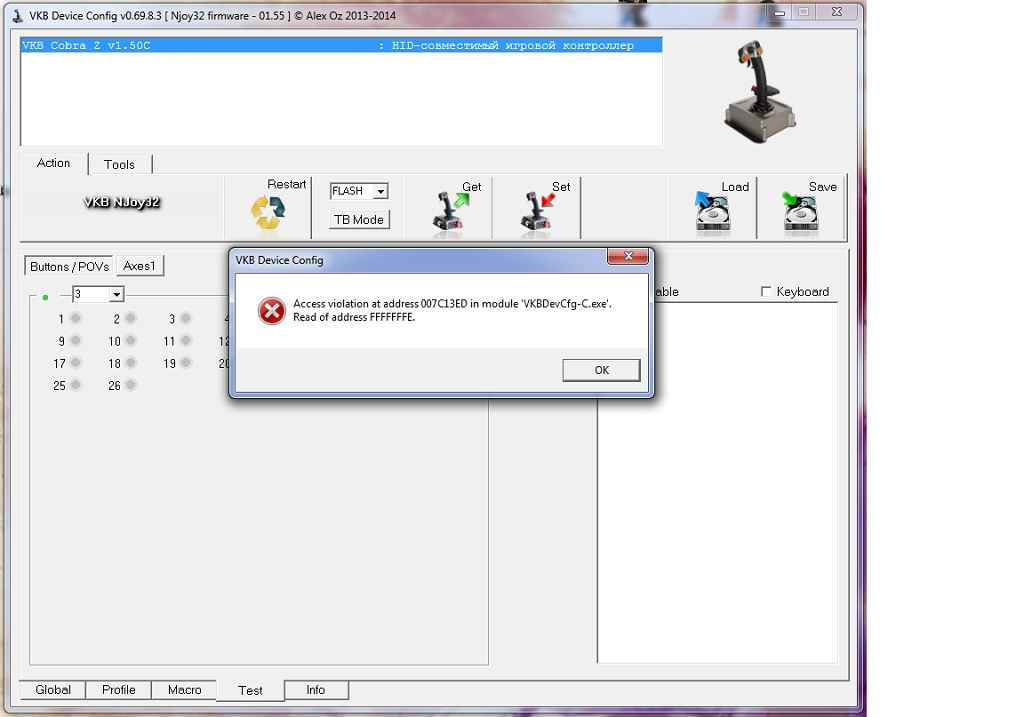
Task: Click button indicator 17
Action: tap(76, 362)
